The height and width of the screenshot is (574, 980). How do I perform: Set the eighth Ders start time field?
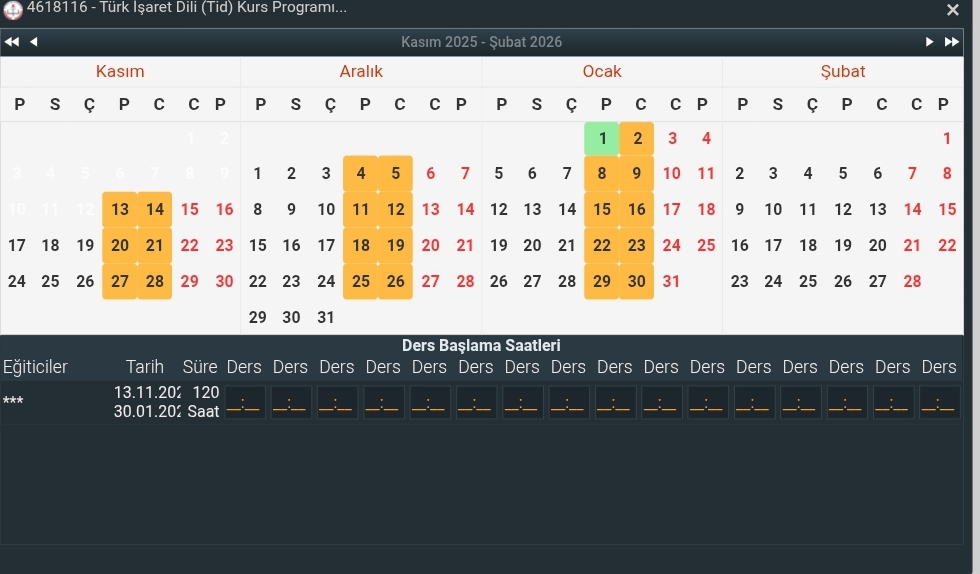(568, 402)
